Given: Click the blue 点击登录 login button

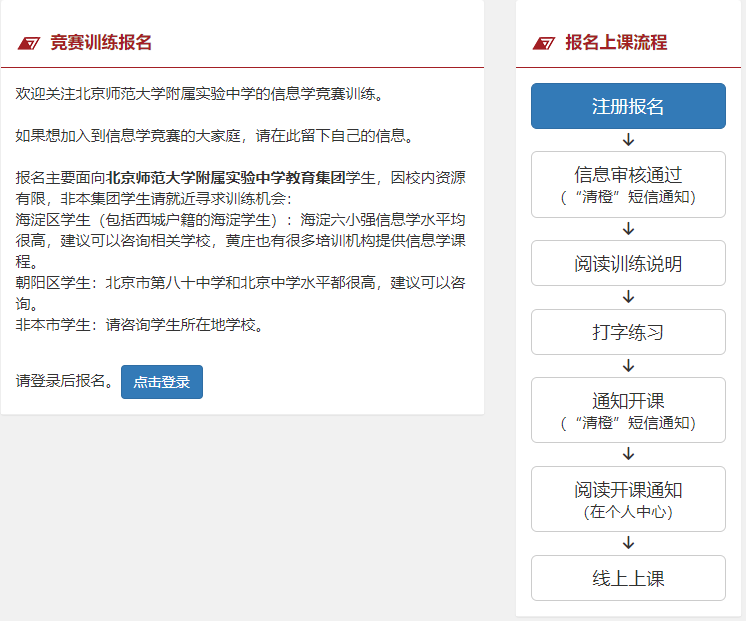Looking at the screenshot, I should click(x=162, y=382).
